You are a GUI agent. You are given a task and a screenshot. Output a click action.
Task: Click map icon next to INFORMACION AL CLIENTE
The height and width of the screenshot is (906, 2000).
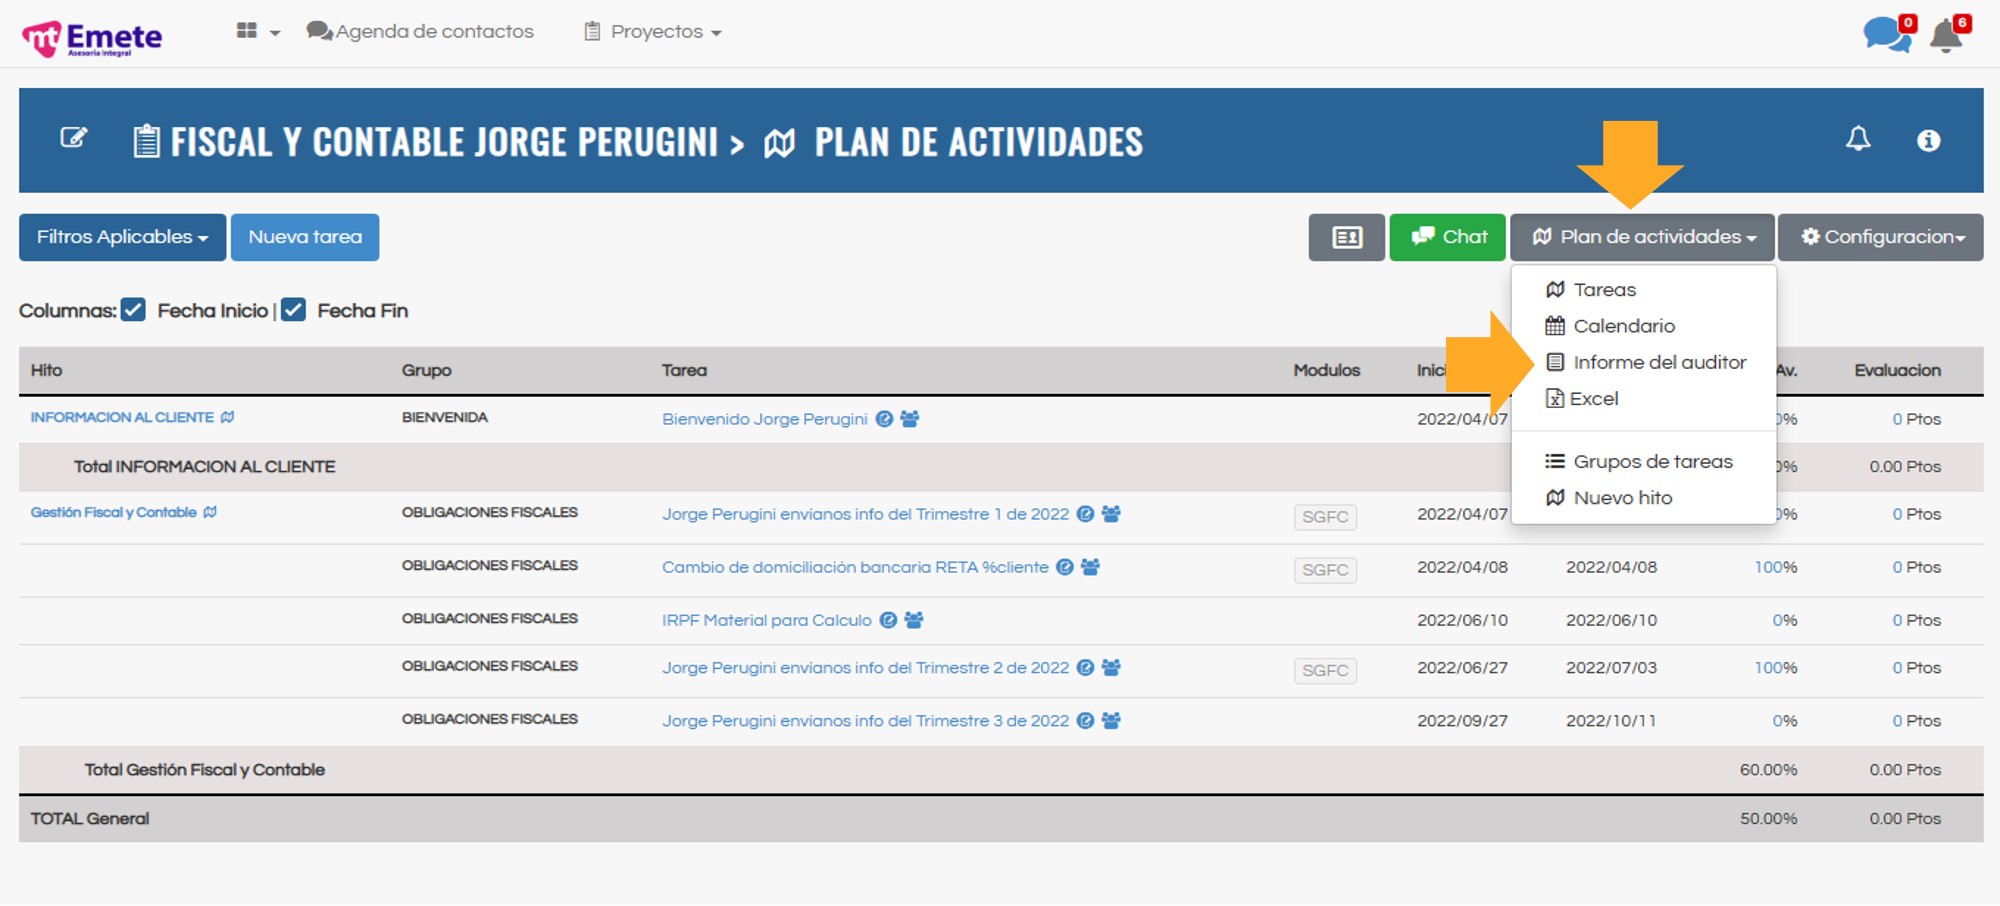coord(228,417)
